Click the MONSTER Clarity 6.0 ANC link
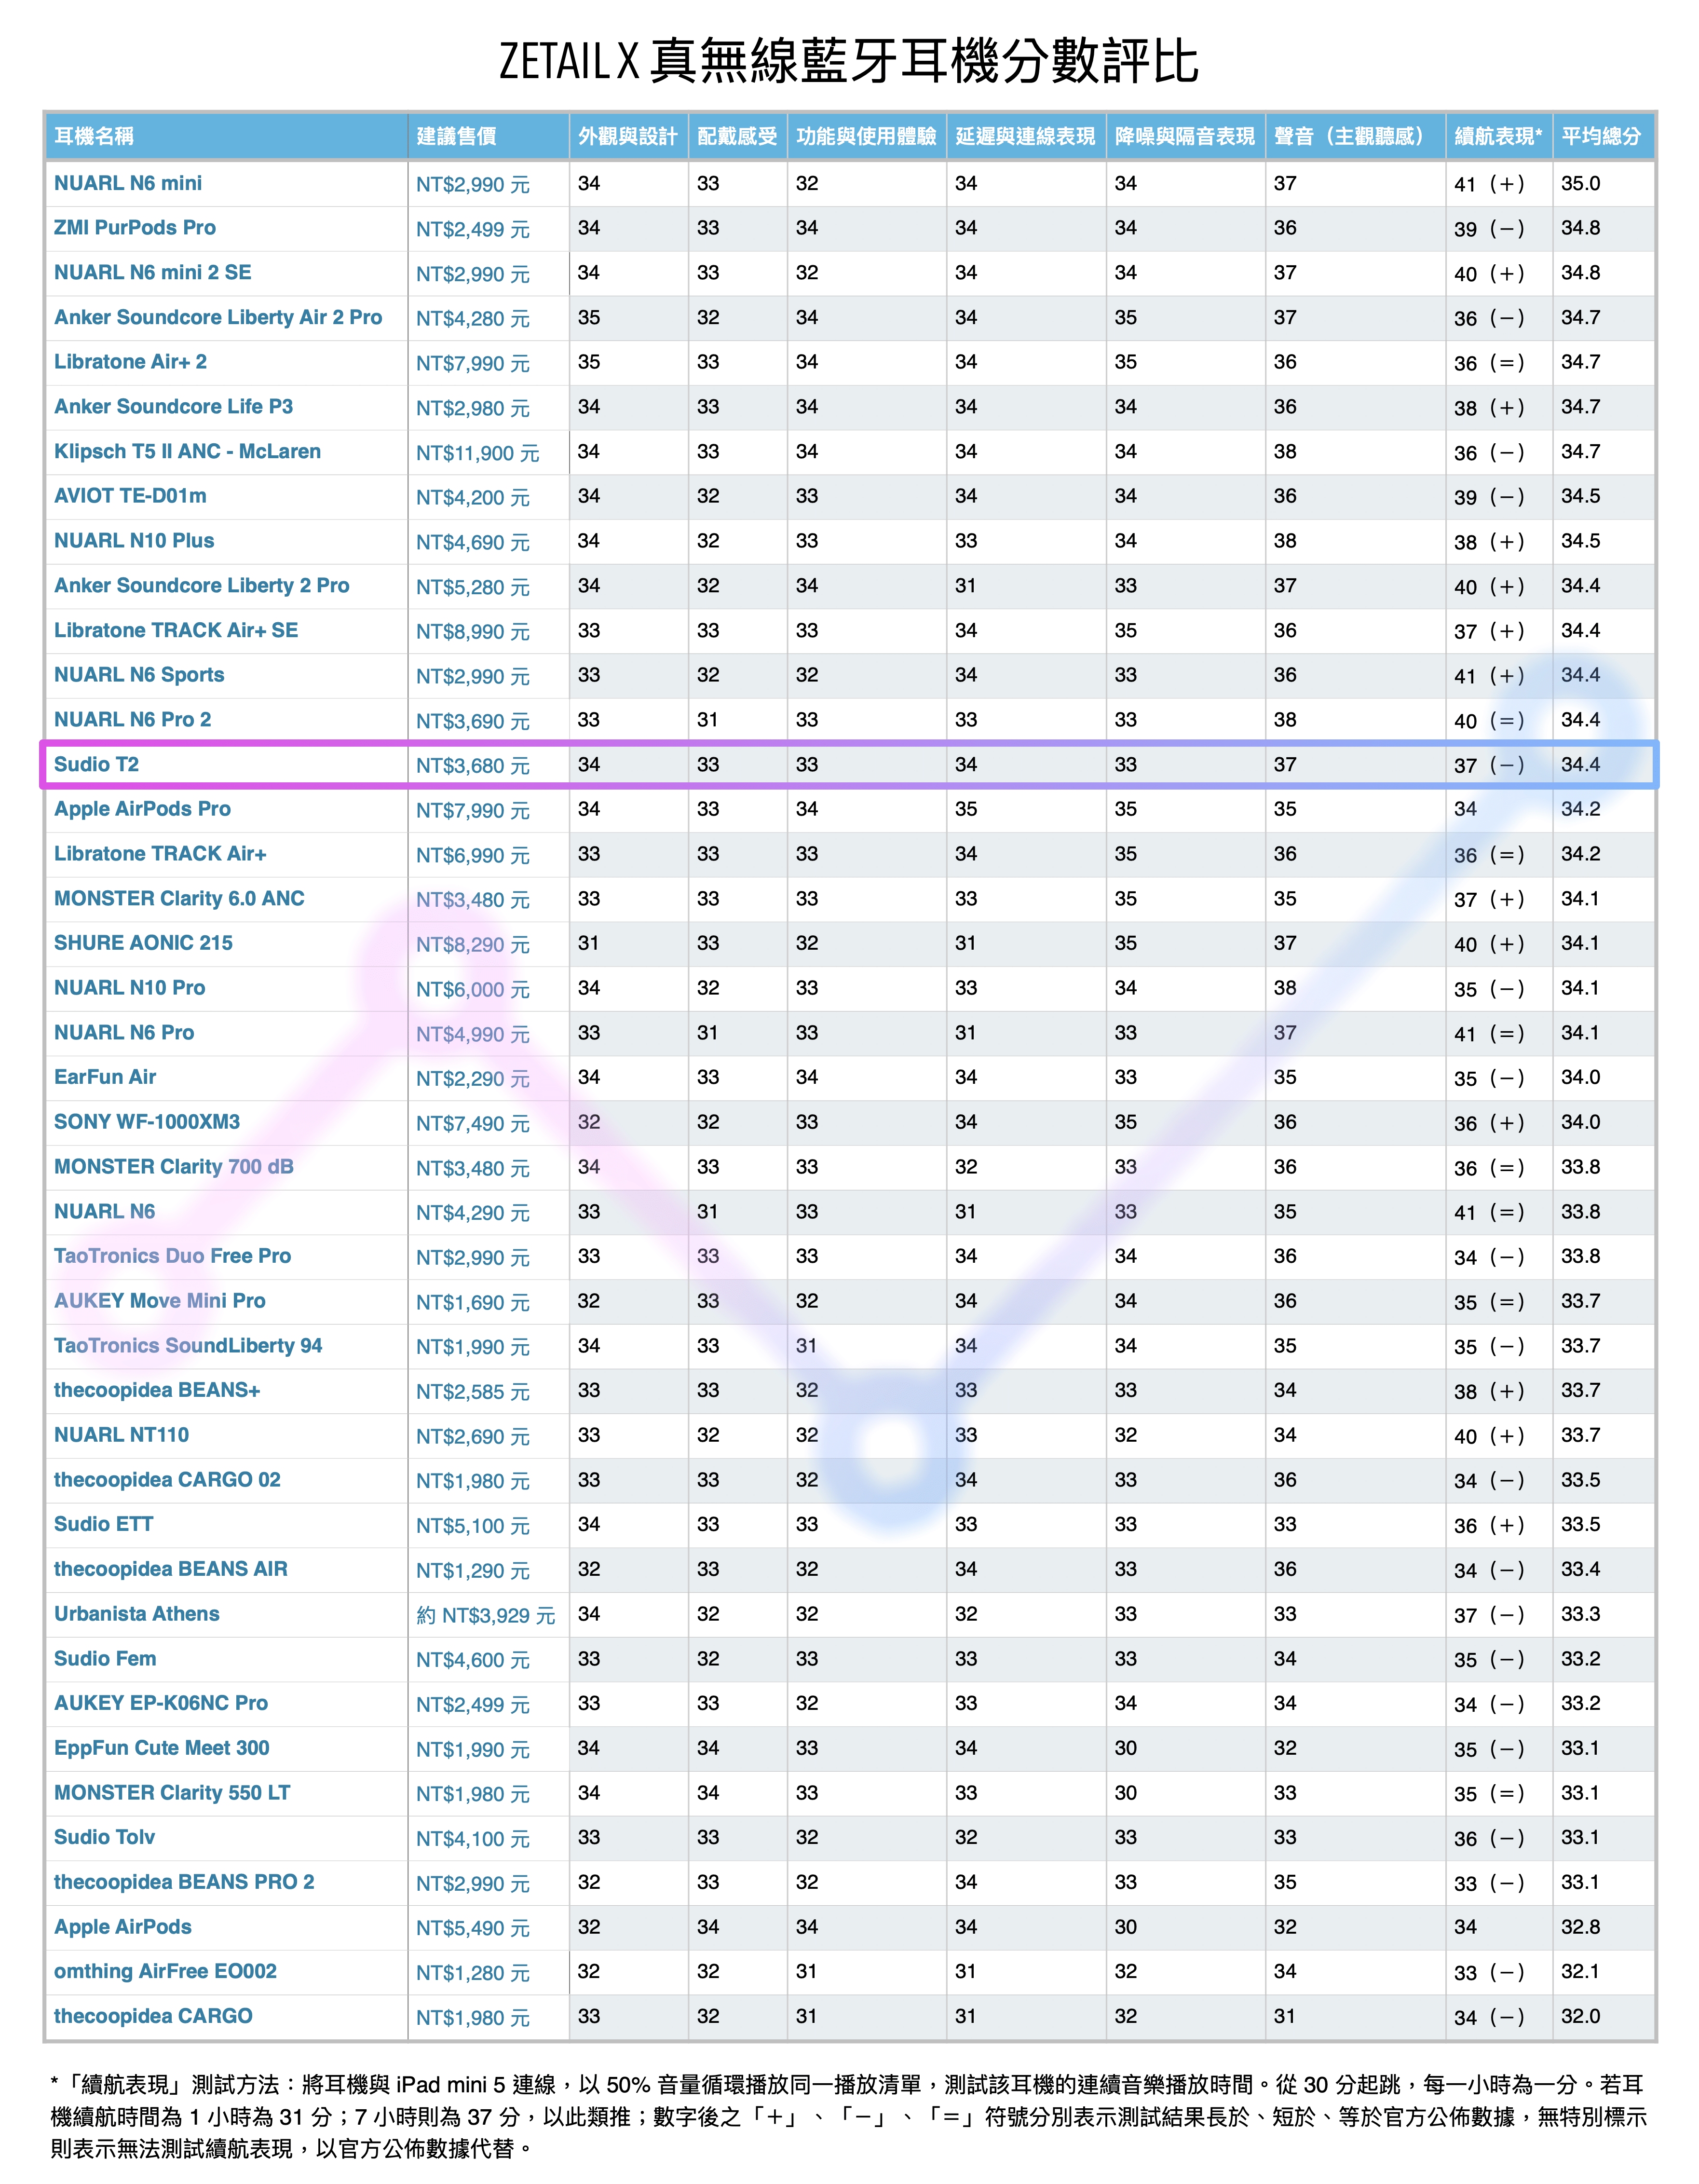The height and width of the screenshot is (2184, 1699). click(179, 898)
